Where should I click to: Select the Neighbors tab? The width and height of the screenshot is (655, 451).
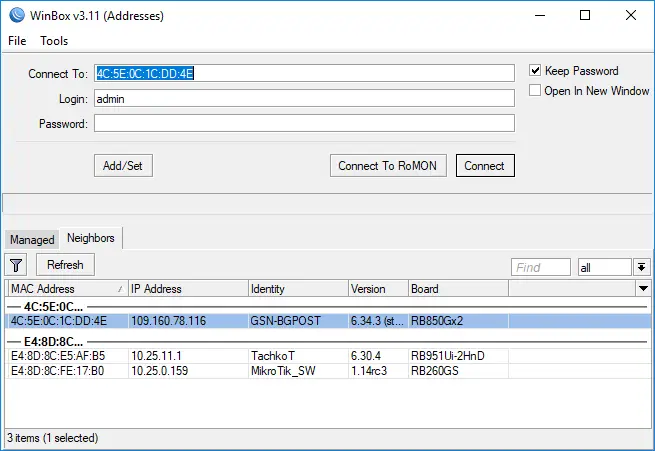tap(91, 238)
